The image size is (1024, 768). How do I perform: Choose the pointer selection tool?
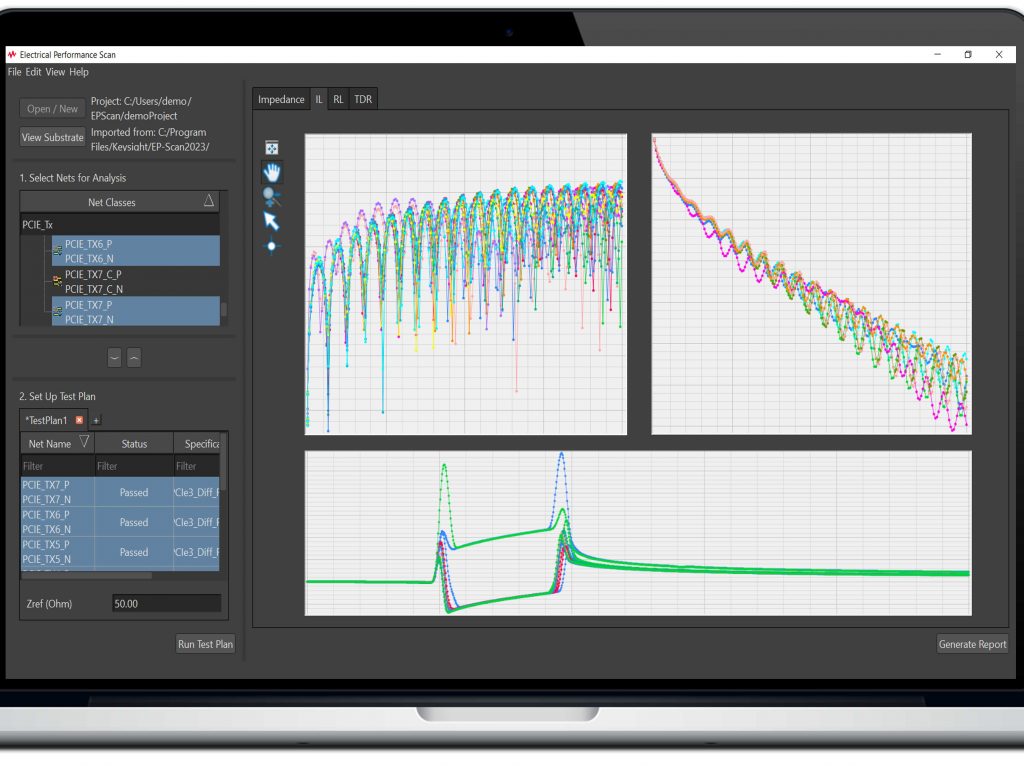[x=271, y=220]
